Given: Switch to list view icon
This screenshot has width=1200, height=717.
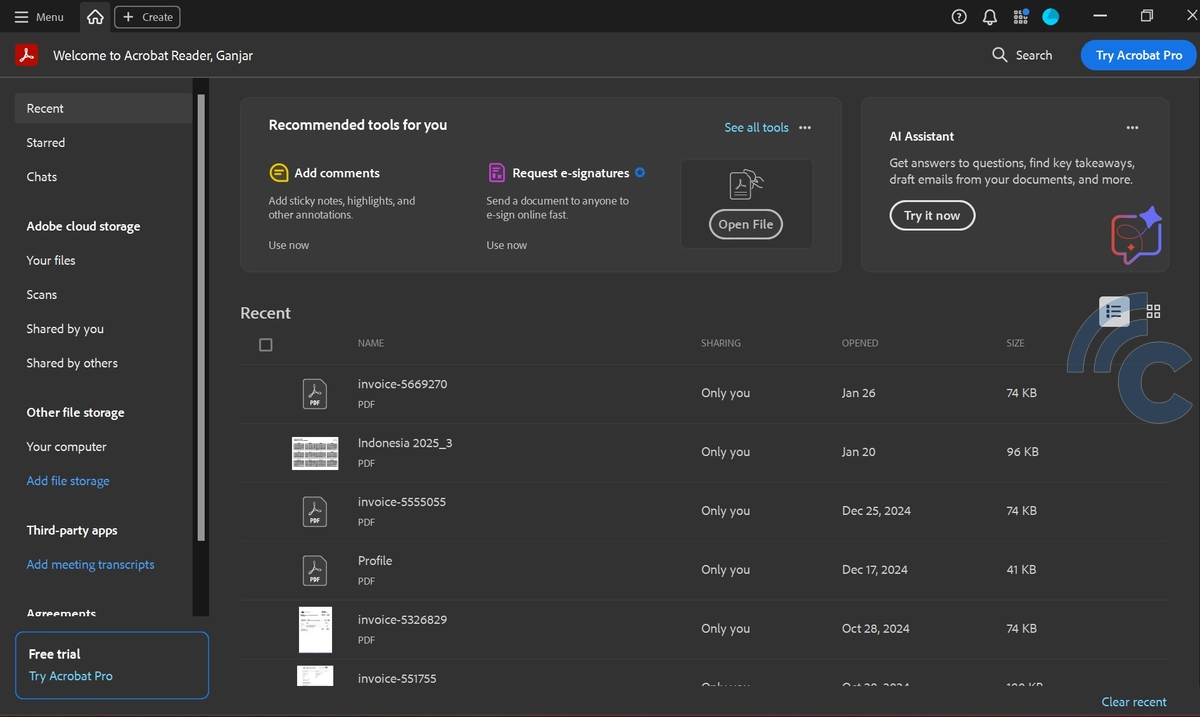Looking at the screenshot, I should (x=1114, y=311).
